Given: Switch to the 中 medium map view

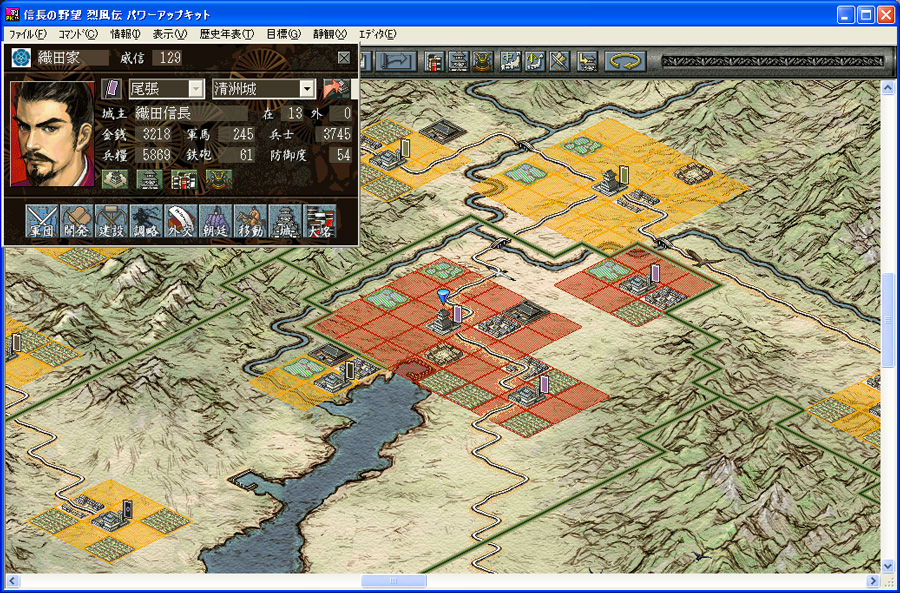Looking at the screenshot, I should [510, 61].
